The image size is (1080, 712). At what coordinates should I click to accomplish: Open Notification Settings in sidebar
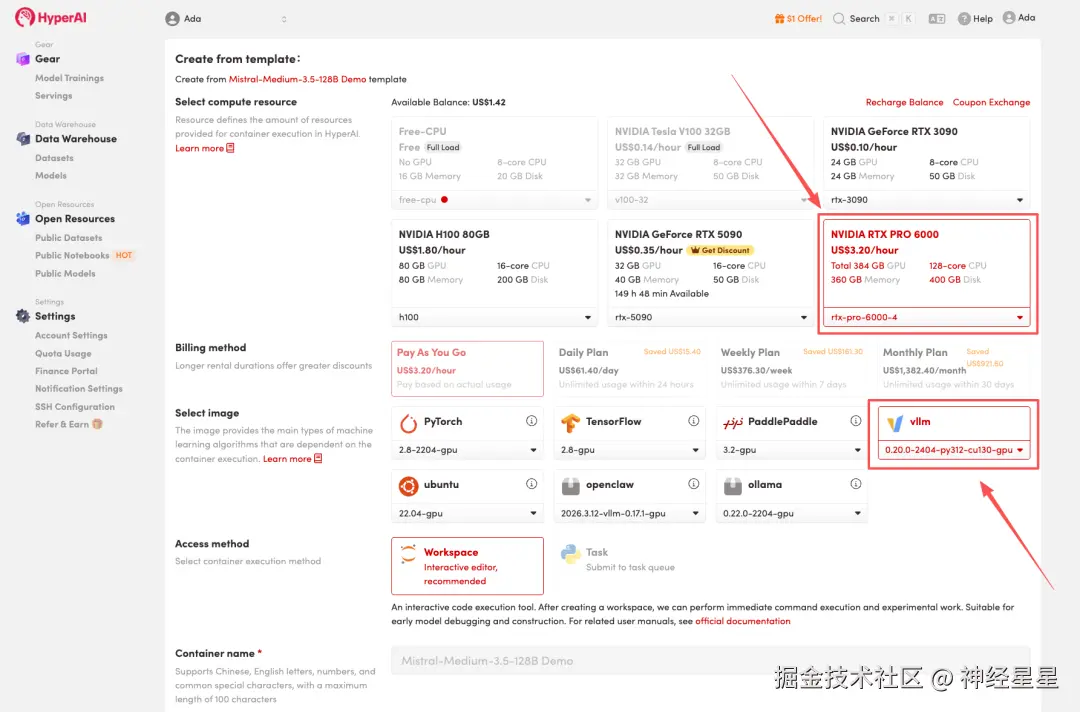click(79, 389)
